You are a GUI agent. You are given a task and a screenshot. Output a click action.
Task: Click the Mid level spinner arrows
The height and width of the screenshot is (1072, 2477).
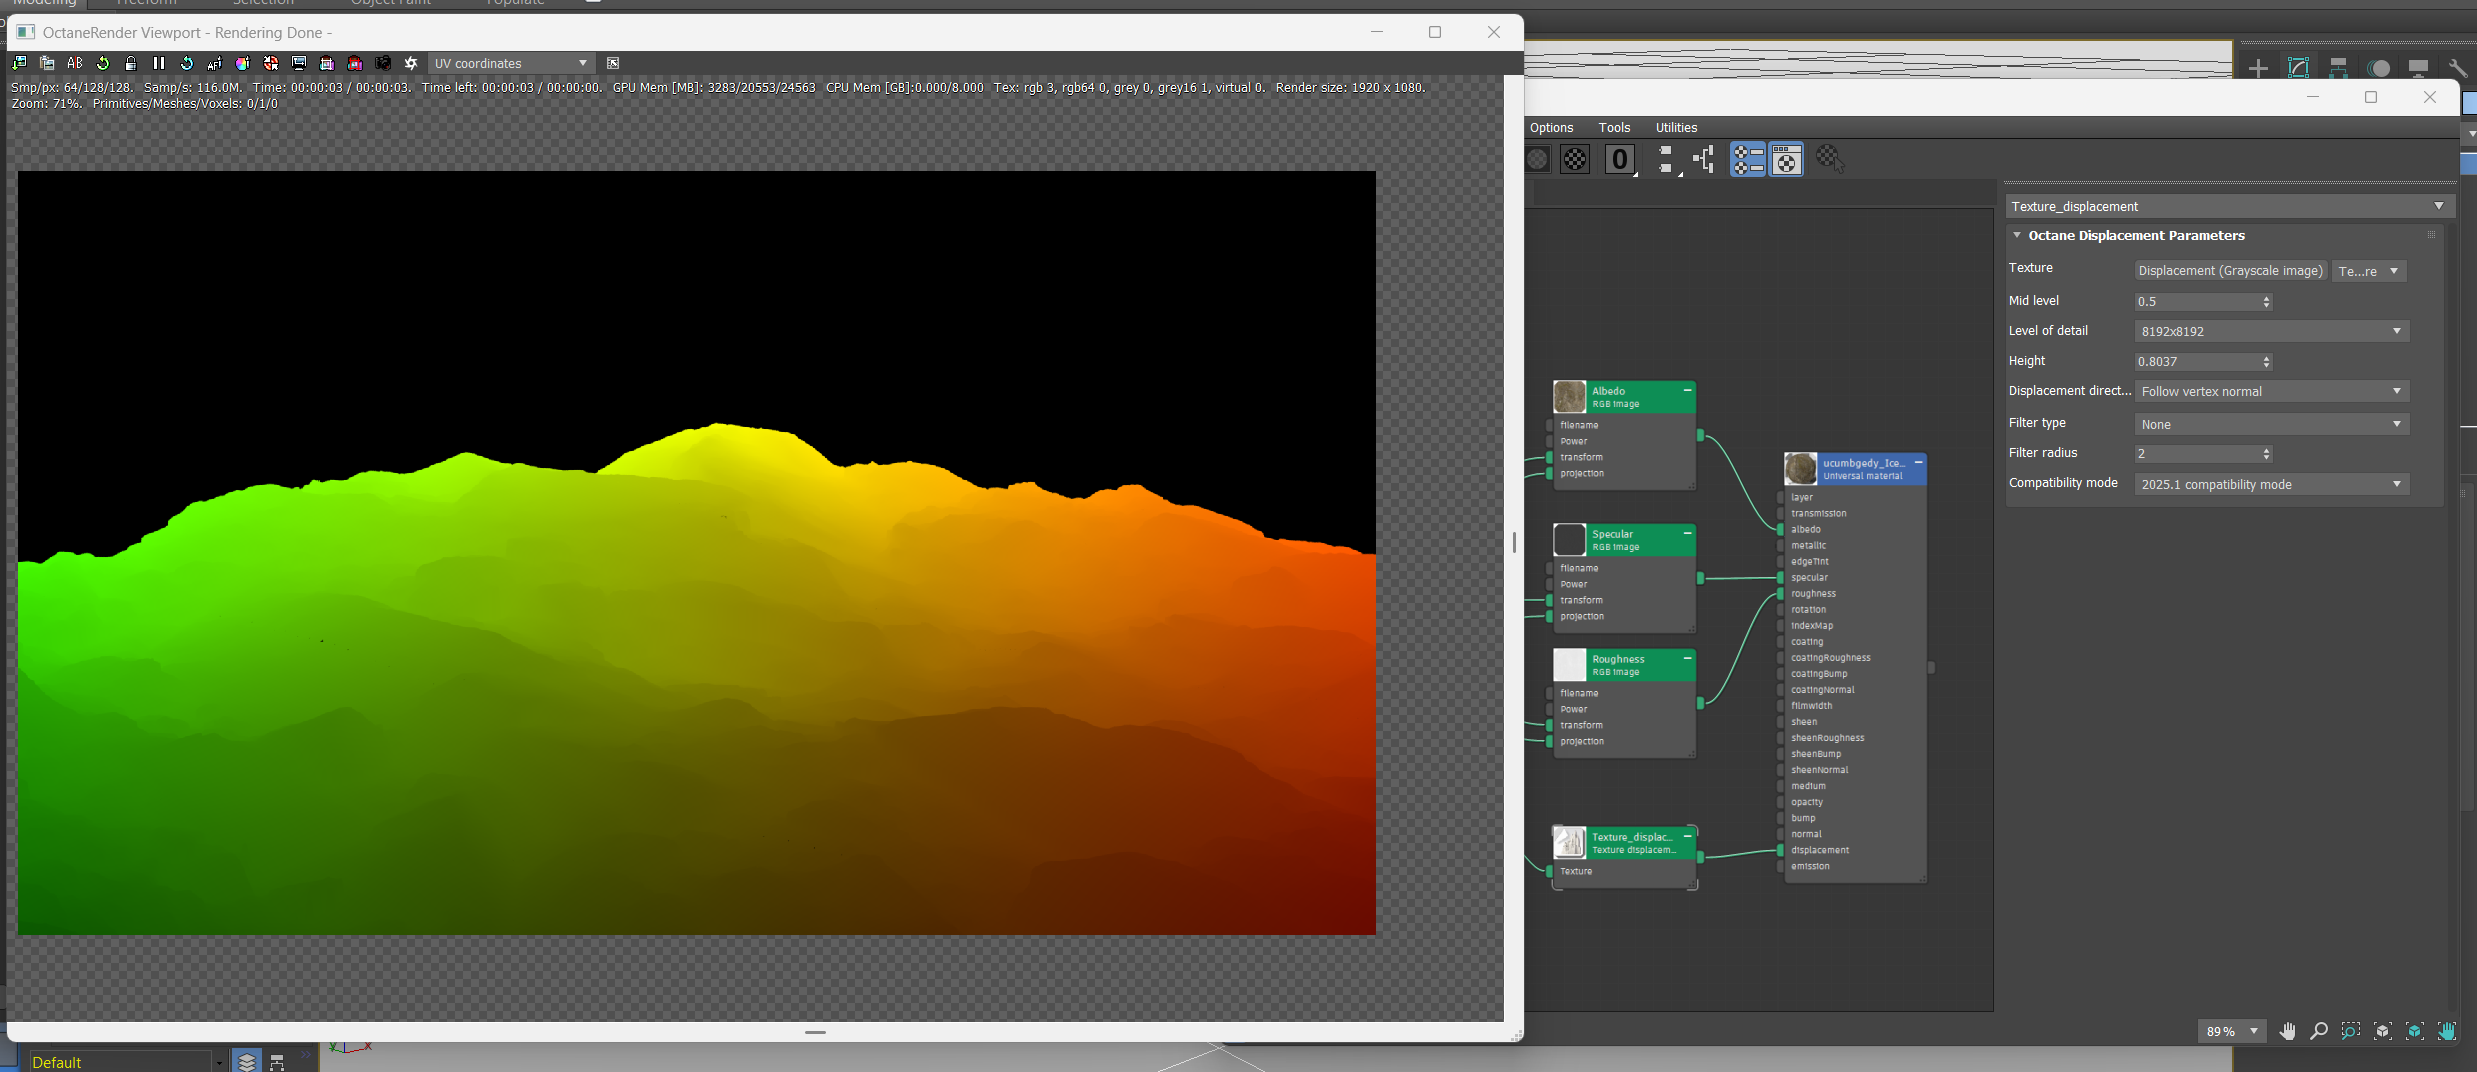coord(2267,301)
